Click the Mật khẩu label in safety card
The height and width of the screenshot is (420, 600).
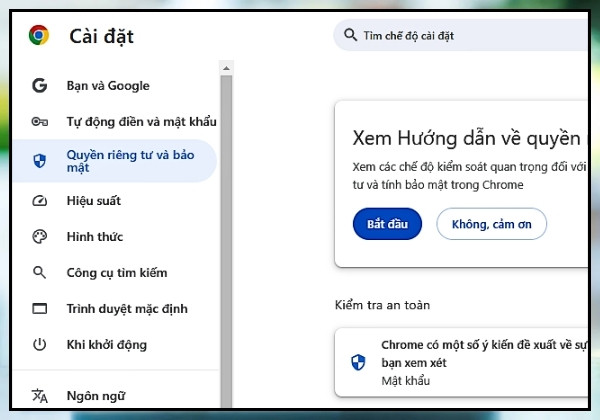pos(406,381)
